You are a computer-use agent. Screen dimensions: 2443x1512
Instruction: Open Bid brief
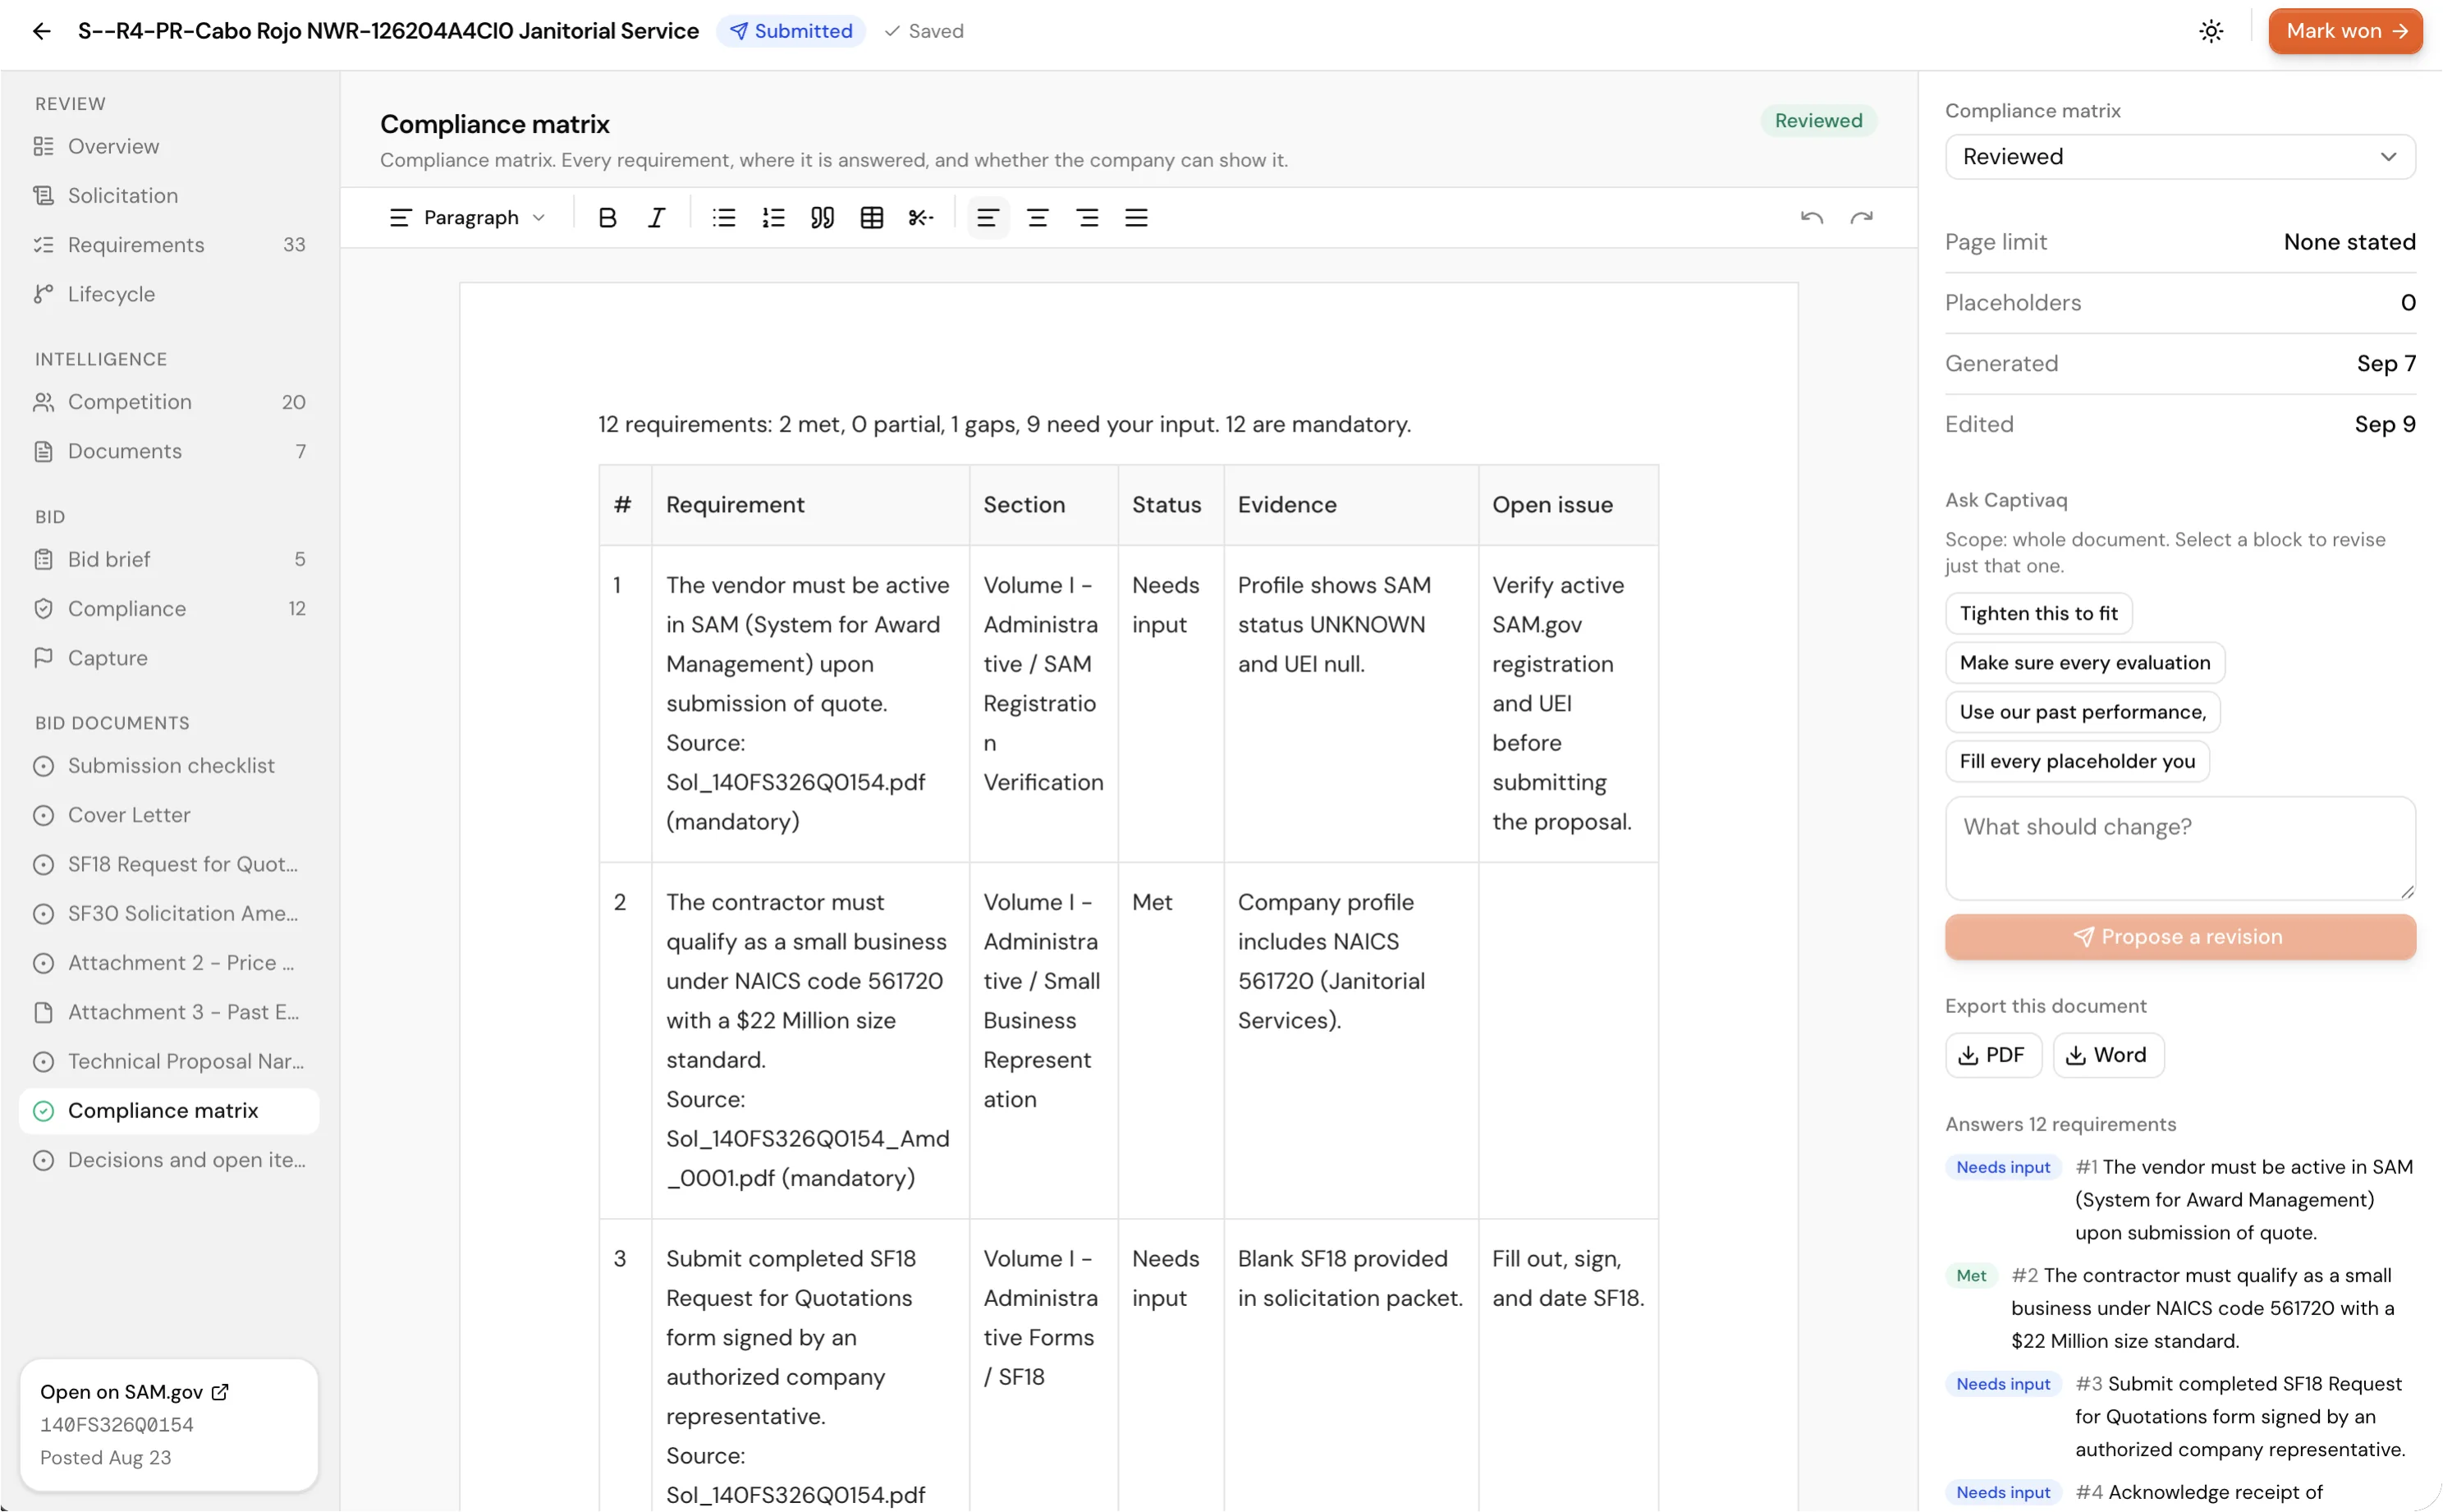click(169, 559)
